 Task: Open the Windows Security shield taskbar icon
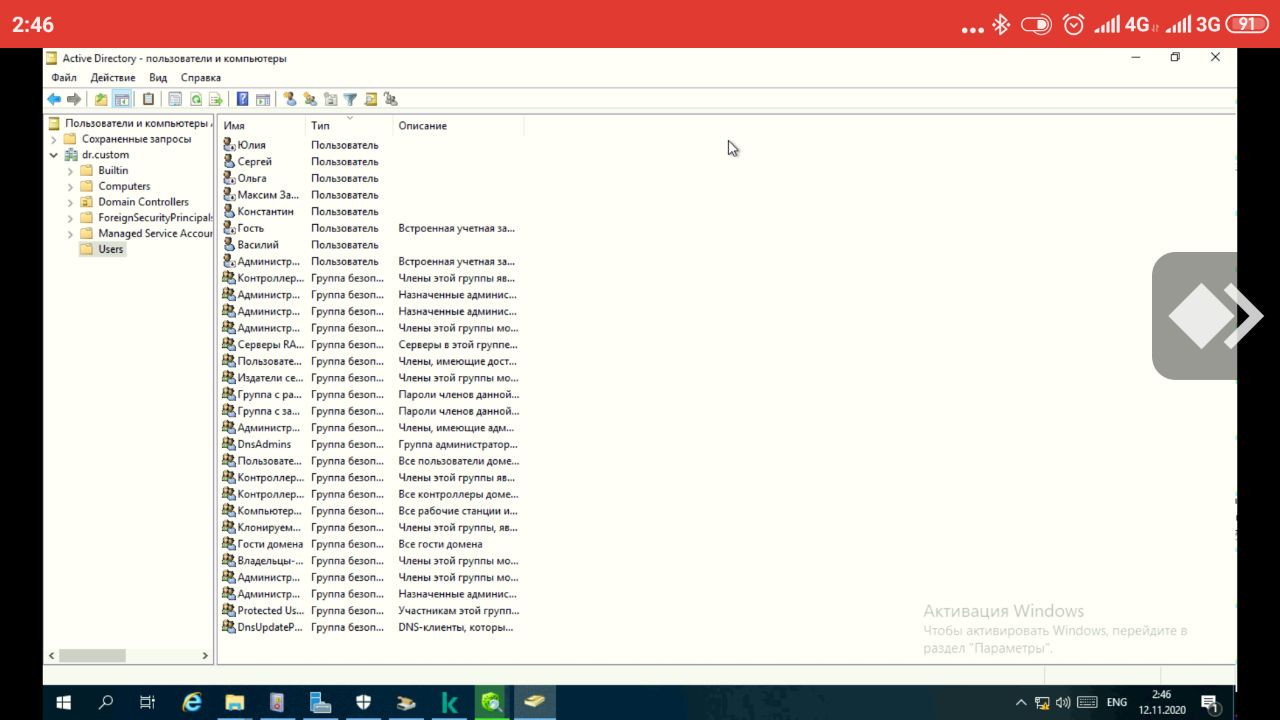coord(364,703)
